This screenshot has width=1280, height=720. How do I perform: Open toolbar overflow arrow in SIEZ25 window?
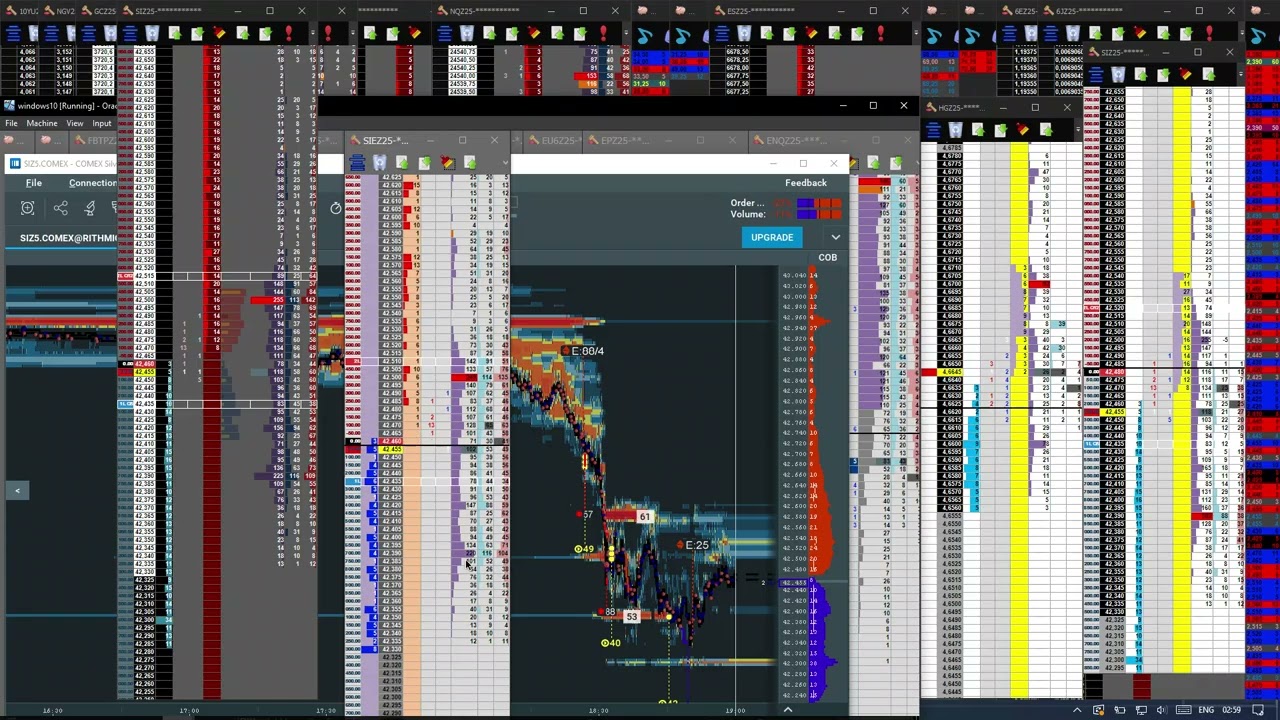coord(505,162)
